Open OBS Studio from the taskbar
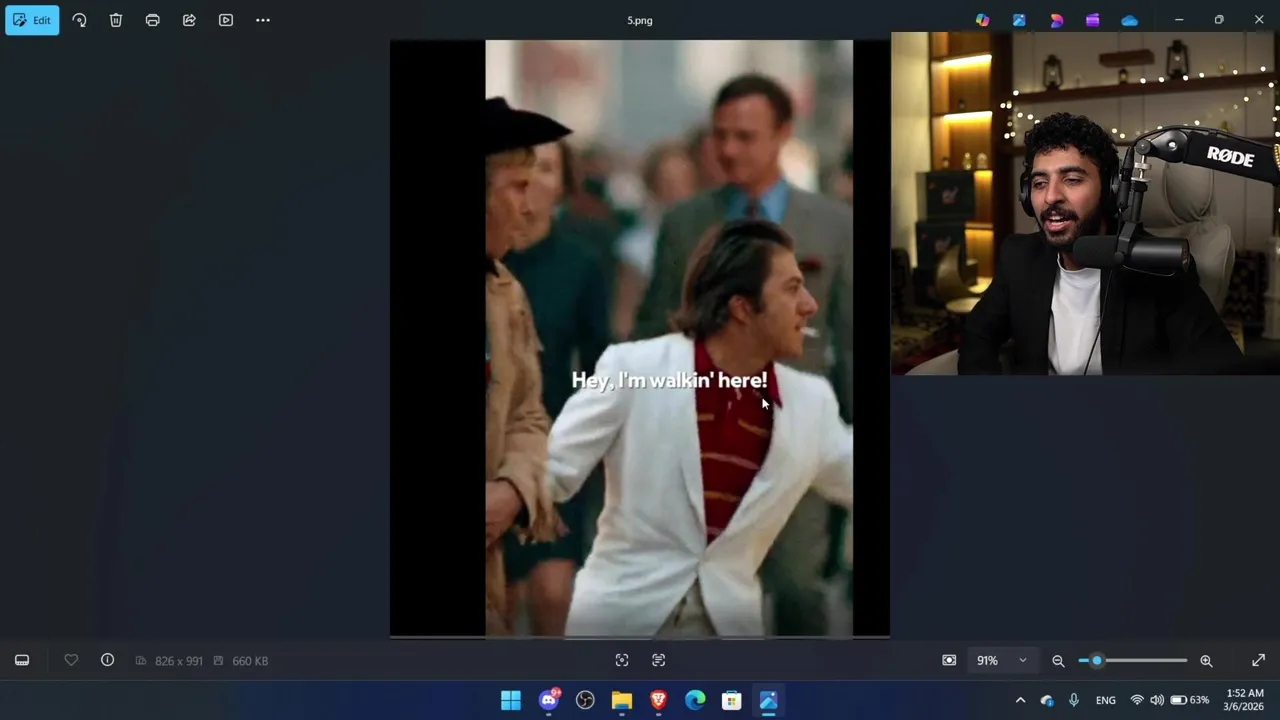 click(585, 700)
